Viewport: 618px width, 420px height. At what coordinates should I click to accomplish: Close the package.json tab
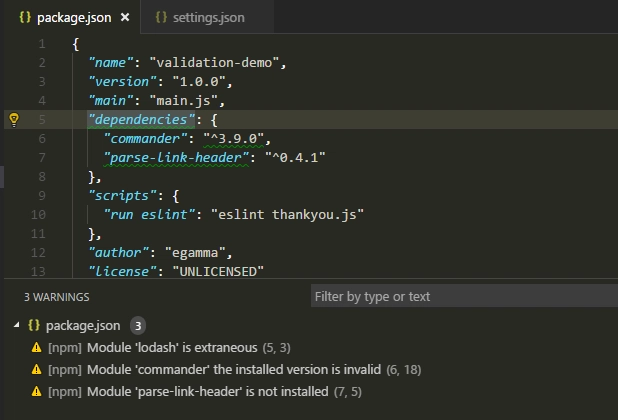125,17
